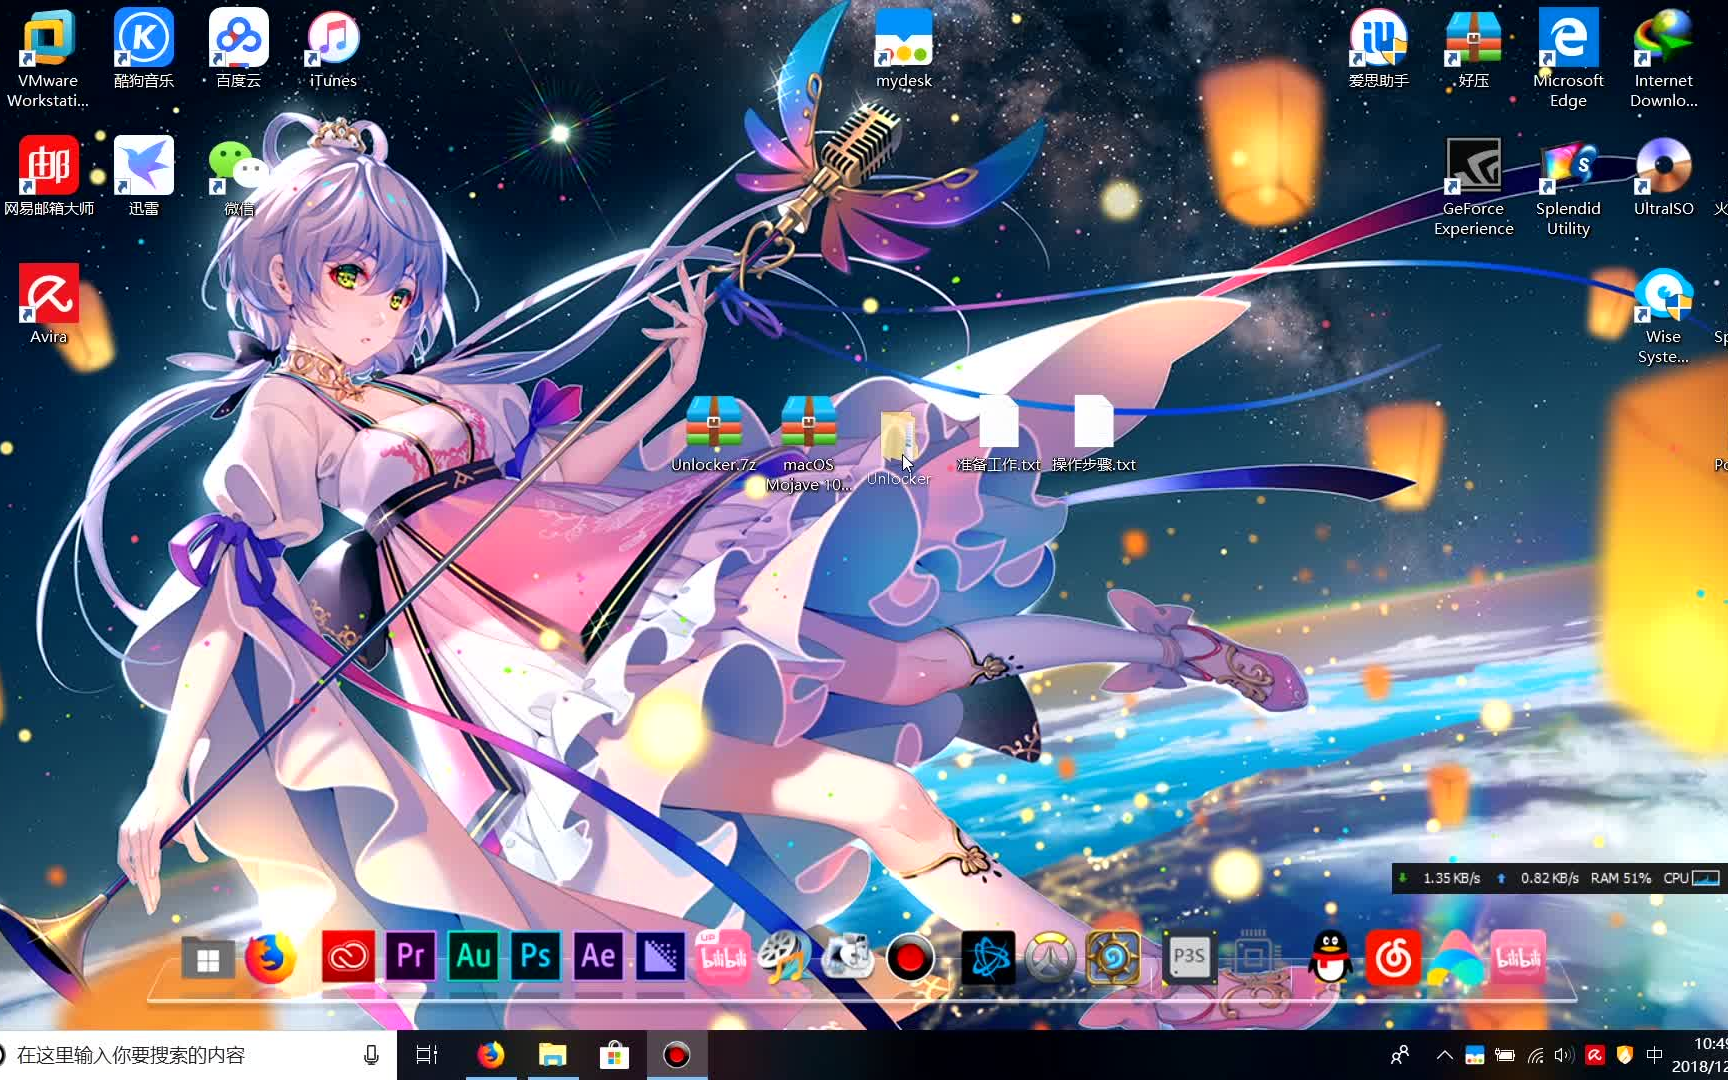The width and height of the screenshot is (1728, 1080).
Task: Click the battery status tray icon
Action: click(x=1504, y=1055)
